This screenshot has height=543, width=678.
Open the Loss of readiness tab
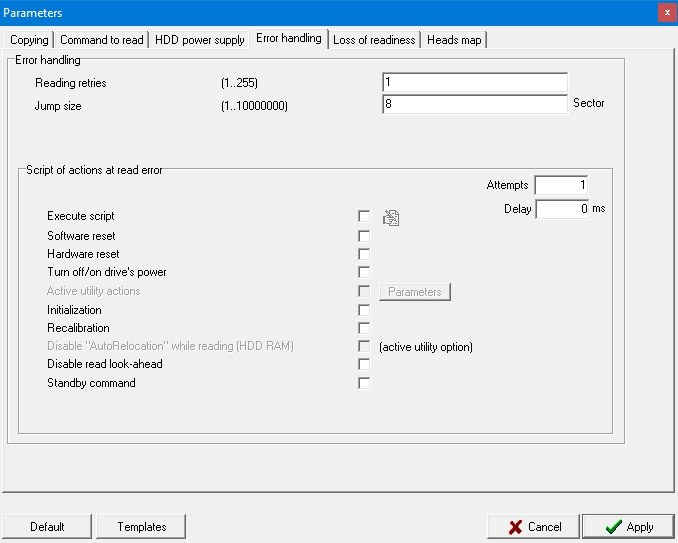coord(374,40)
